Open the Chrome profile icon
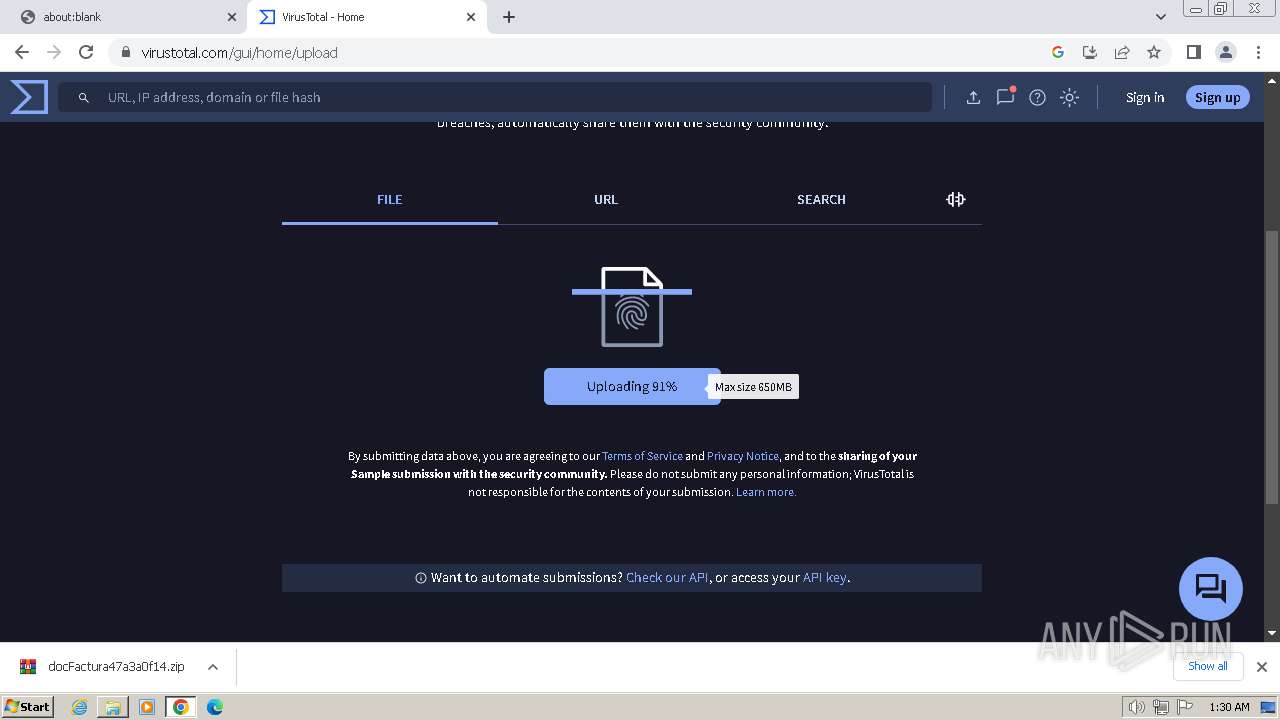The width and height of the screenshot is (1280, 720). [x=1225, y=52]
